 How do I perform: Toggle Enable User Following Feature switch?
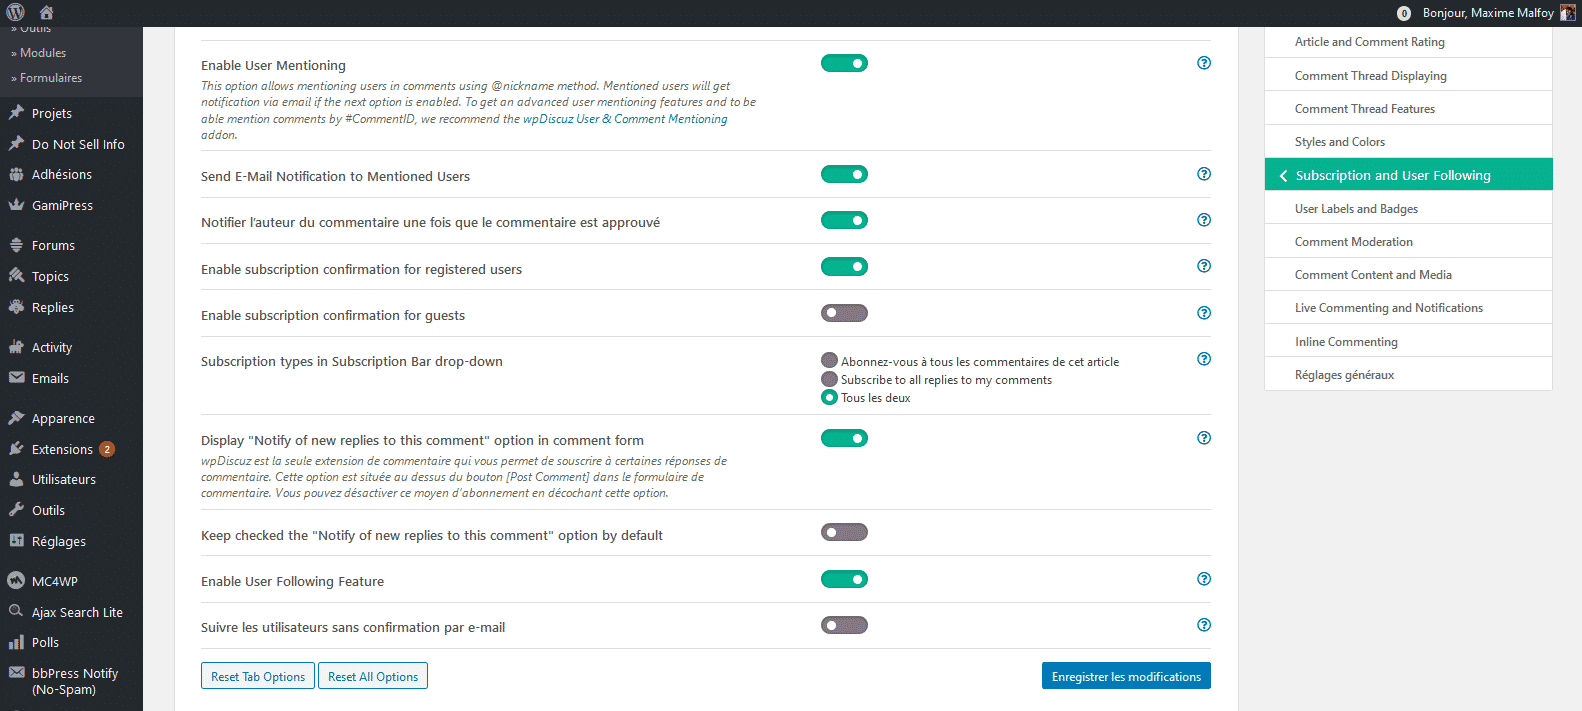click(844, 579)
